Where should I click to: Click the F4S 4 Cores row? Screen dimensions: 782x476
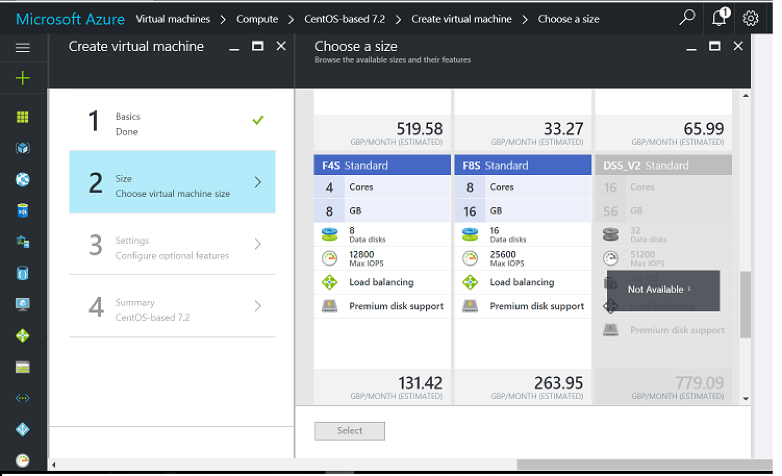point(382,187)
